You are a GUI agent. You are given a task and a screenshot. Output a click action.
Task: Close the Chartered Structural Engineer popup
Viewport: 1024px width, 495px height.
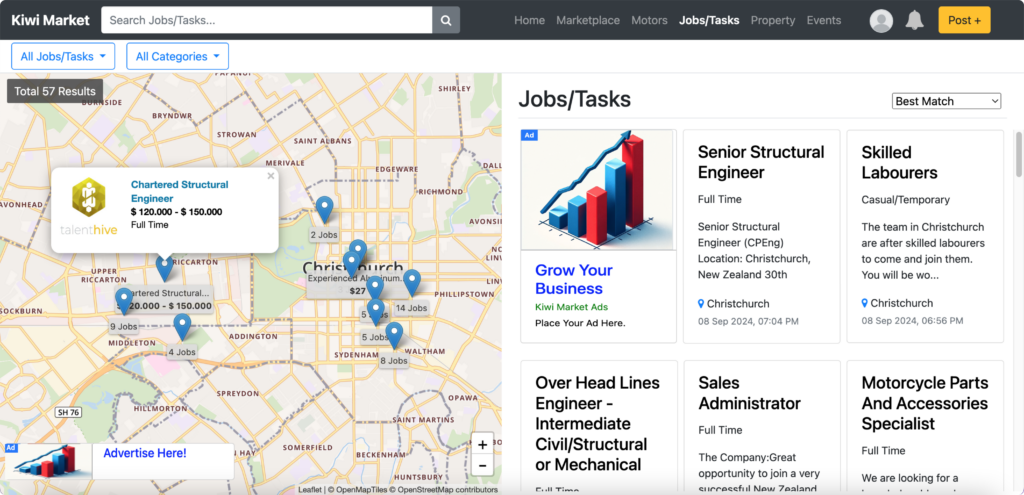click(271, 176)
